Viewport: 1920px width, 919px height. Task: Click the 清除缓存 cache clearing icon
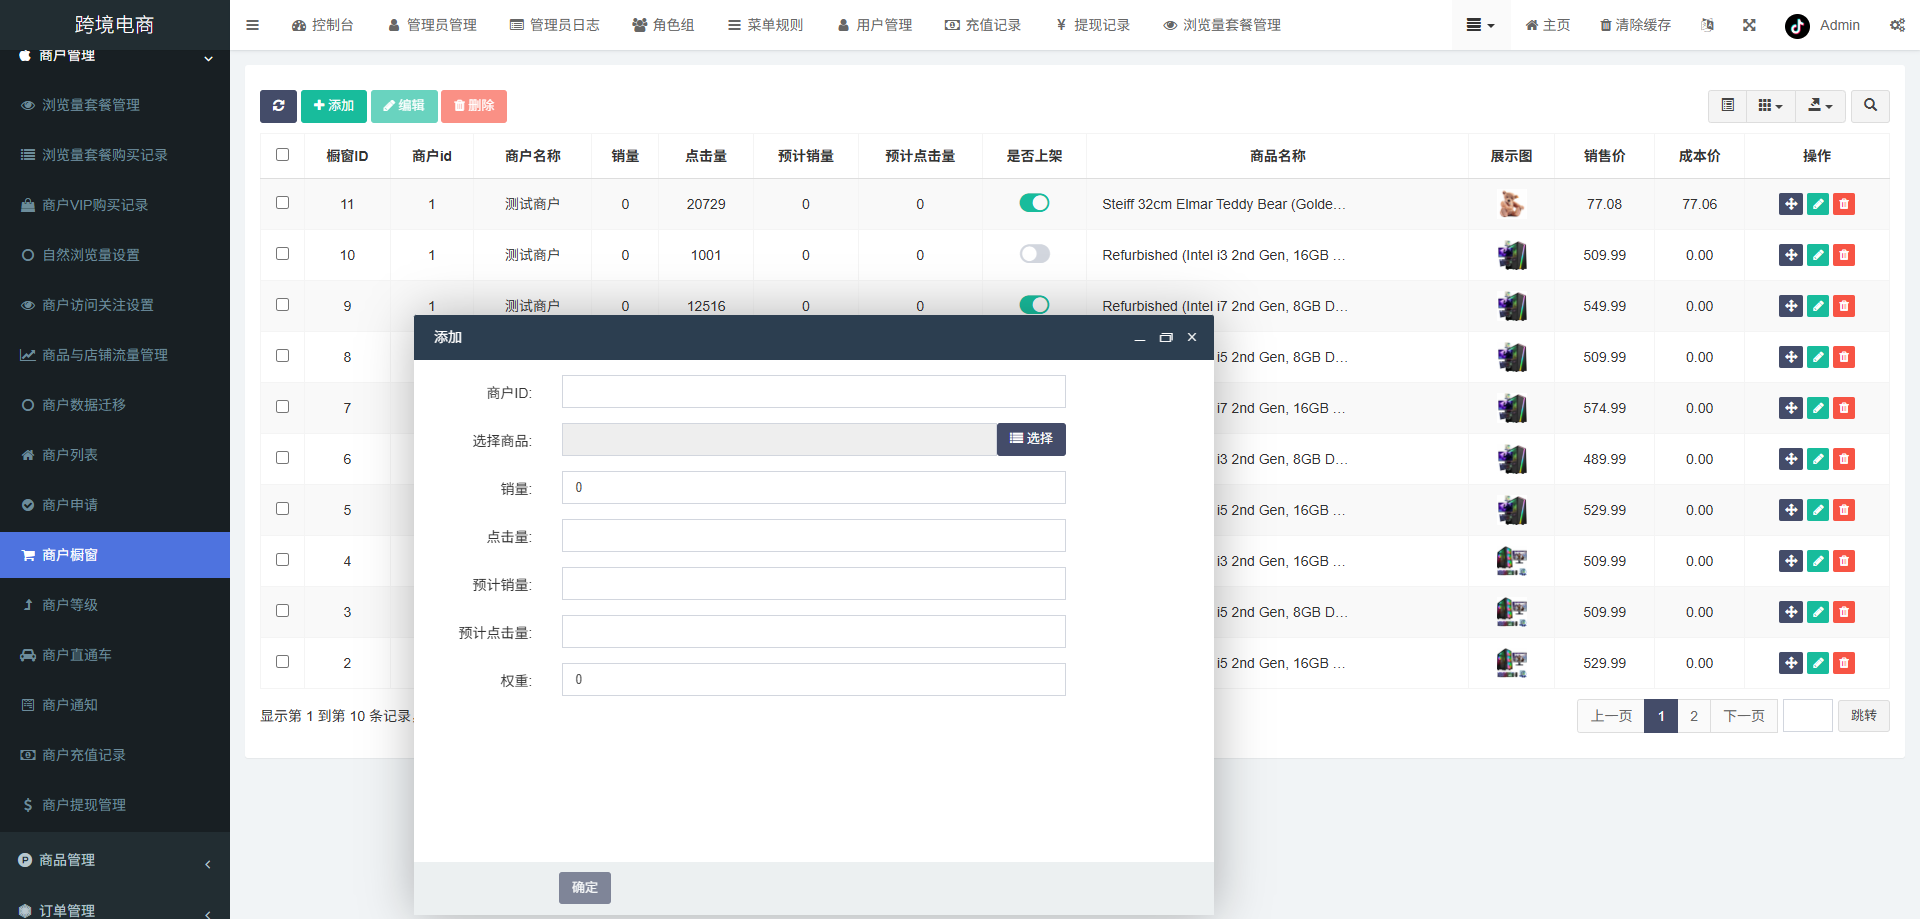tap(1634, 25)
